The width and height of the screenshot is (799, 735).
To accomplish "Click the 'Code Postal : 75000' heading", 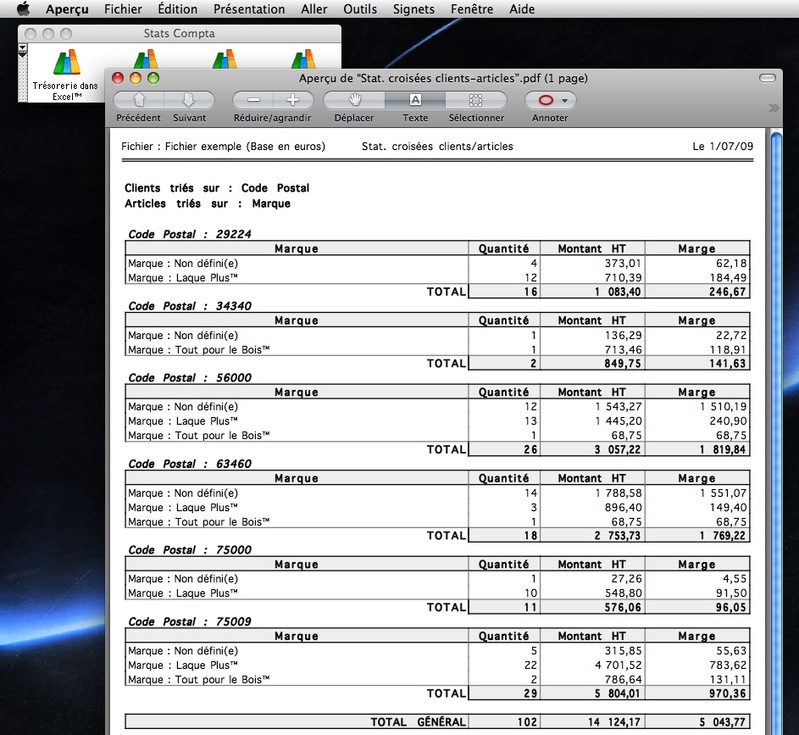I will coord(190,550).
